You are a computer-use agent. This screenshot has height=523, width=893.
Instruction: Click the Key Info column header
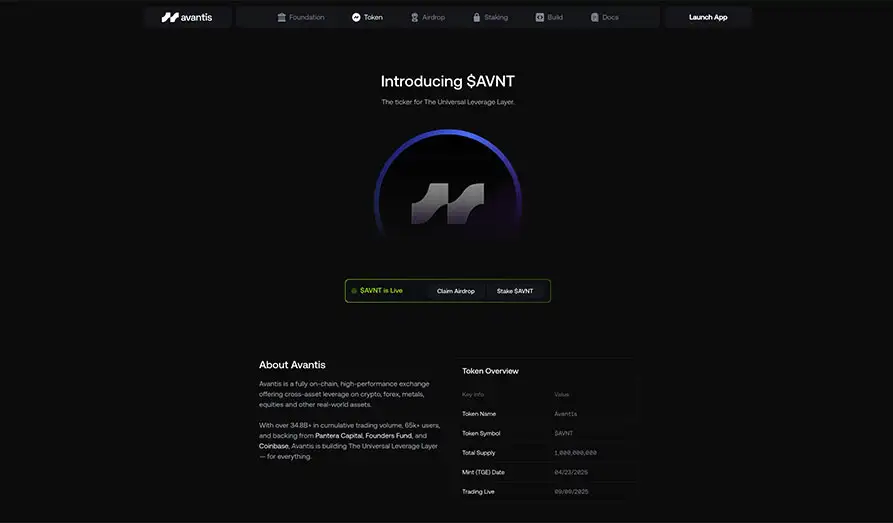(473, 394)
